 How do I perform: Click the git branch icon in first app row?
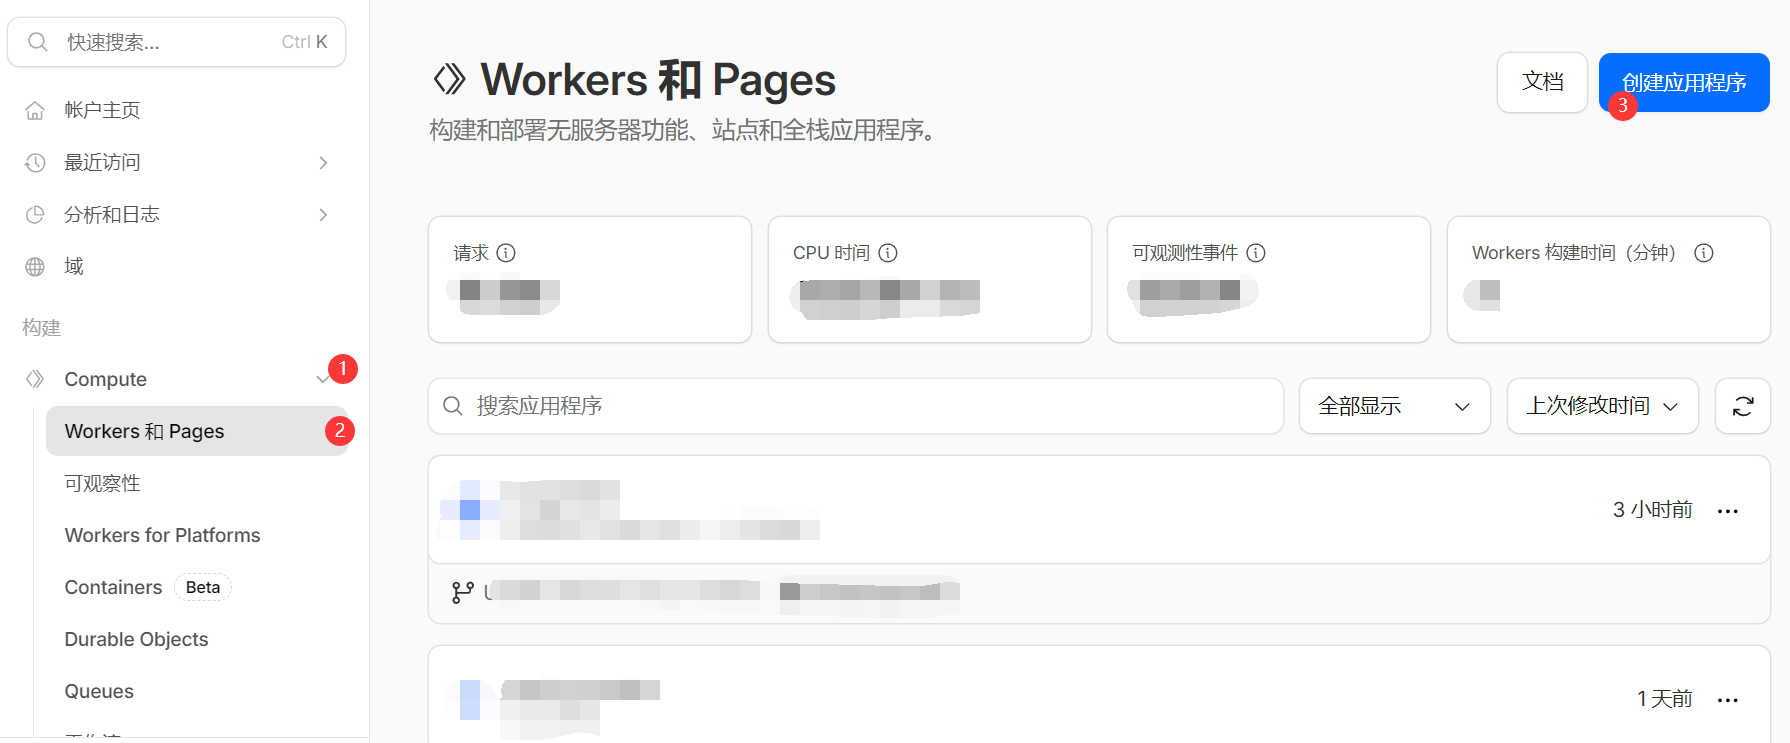point(463,593)
